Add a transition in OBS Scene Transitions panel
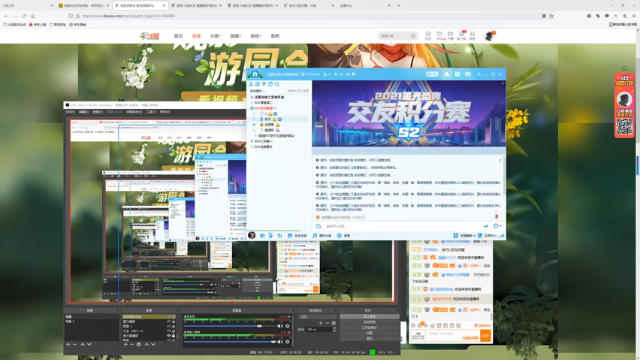Image resolution: width=640 pixels, height=360 pixels. (x=320, y=323)
